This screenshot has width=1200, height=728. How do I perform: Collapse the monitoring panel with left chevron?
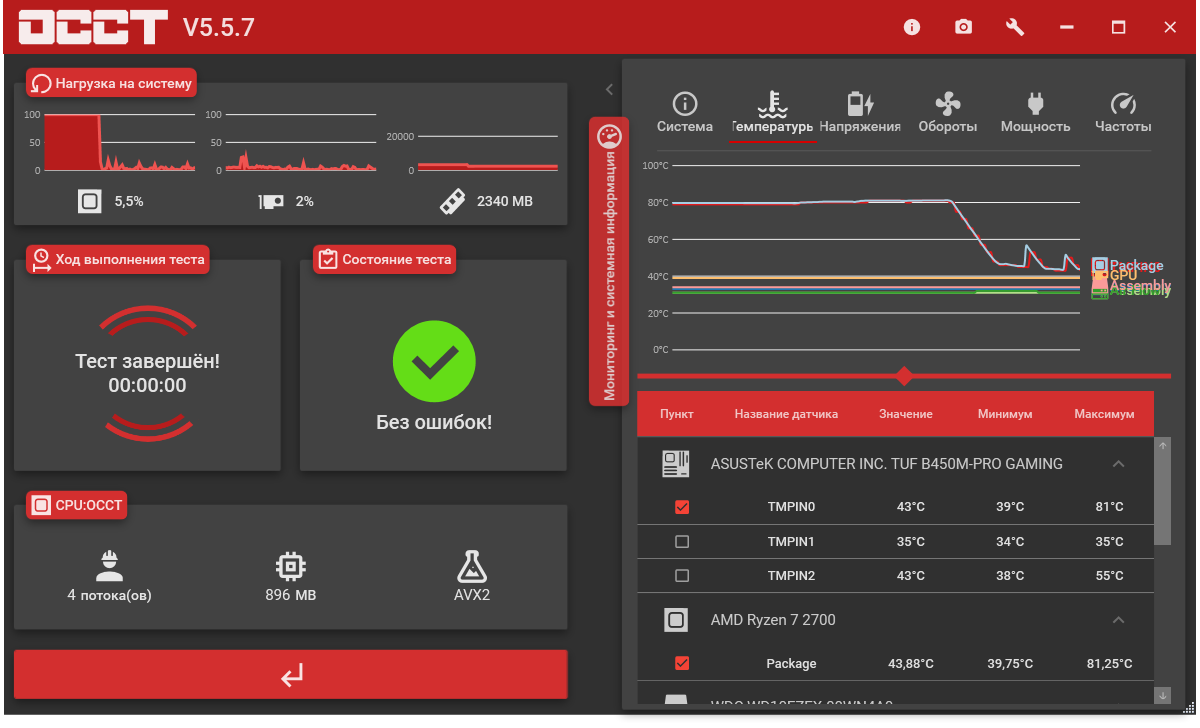pos(609,89)
